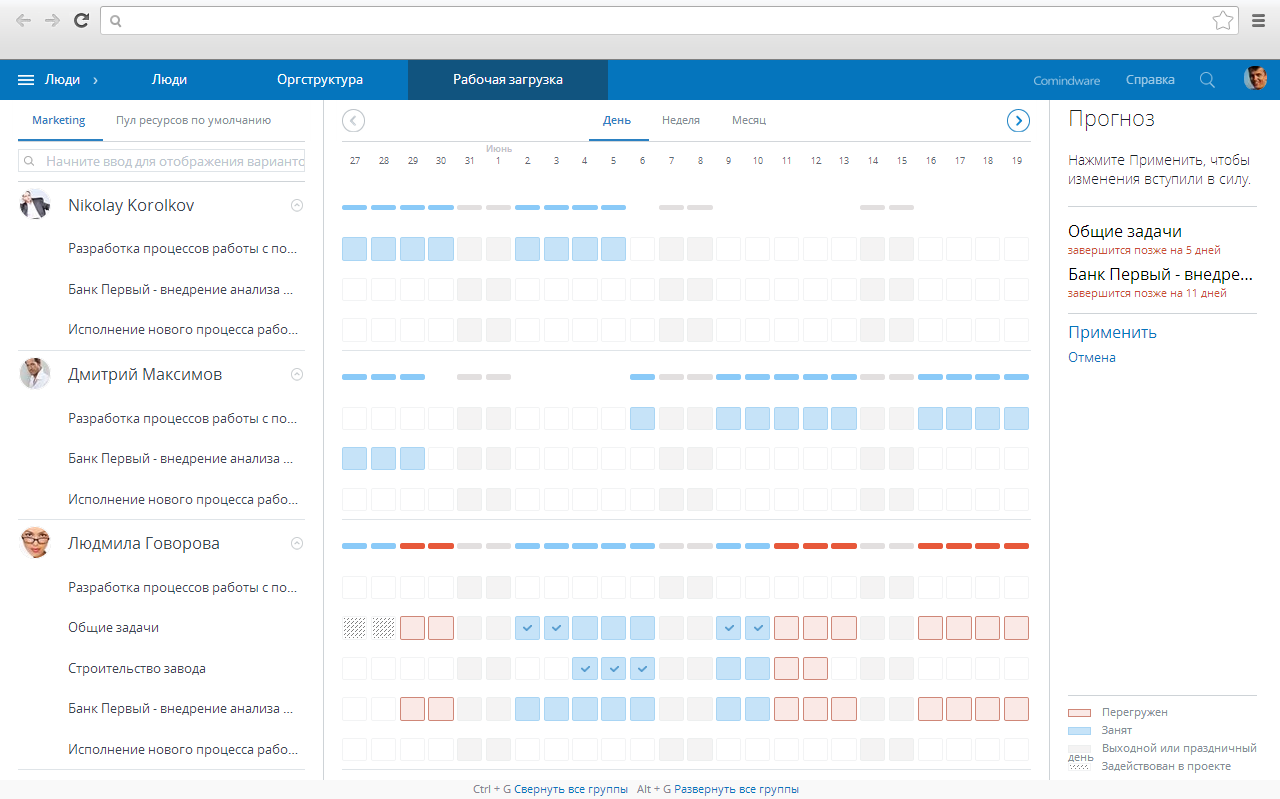Open the Оргструктура tab
Screen dimensions: 1280x799
point(320,80)
